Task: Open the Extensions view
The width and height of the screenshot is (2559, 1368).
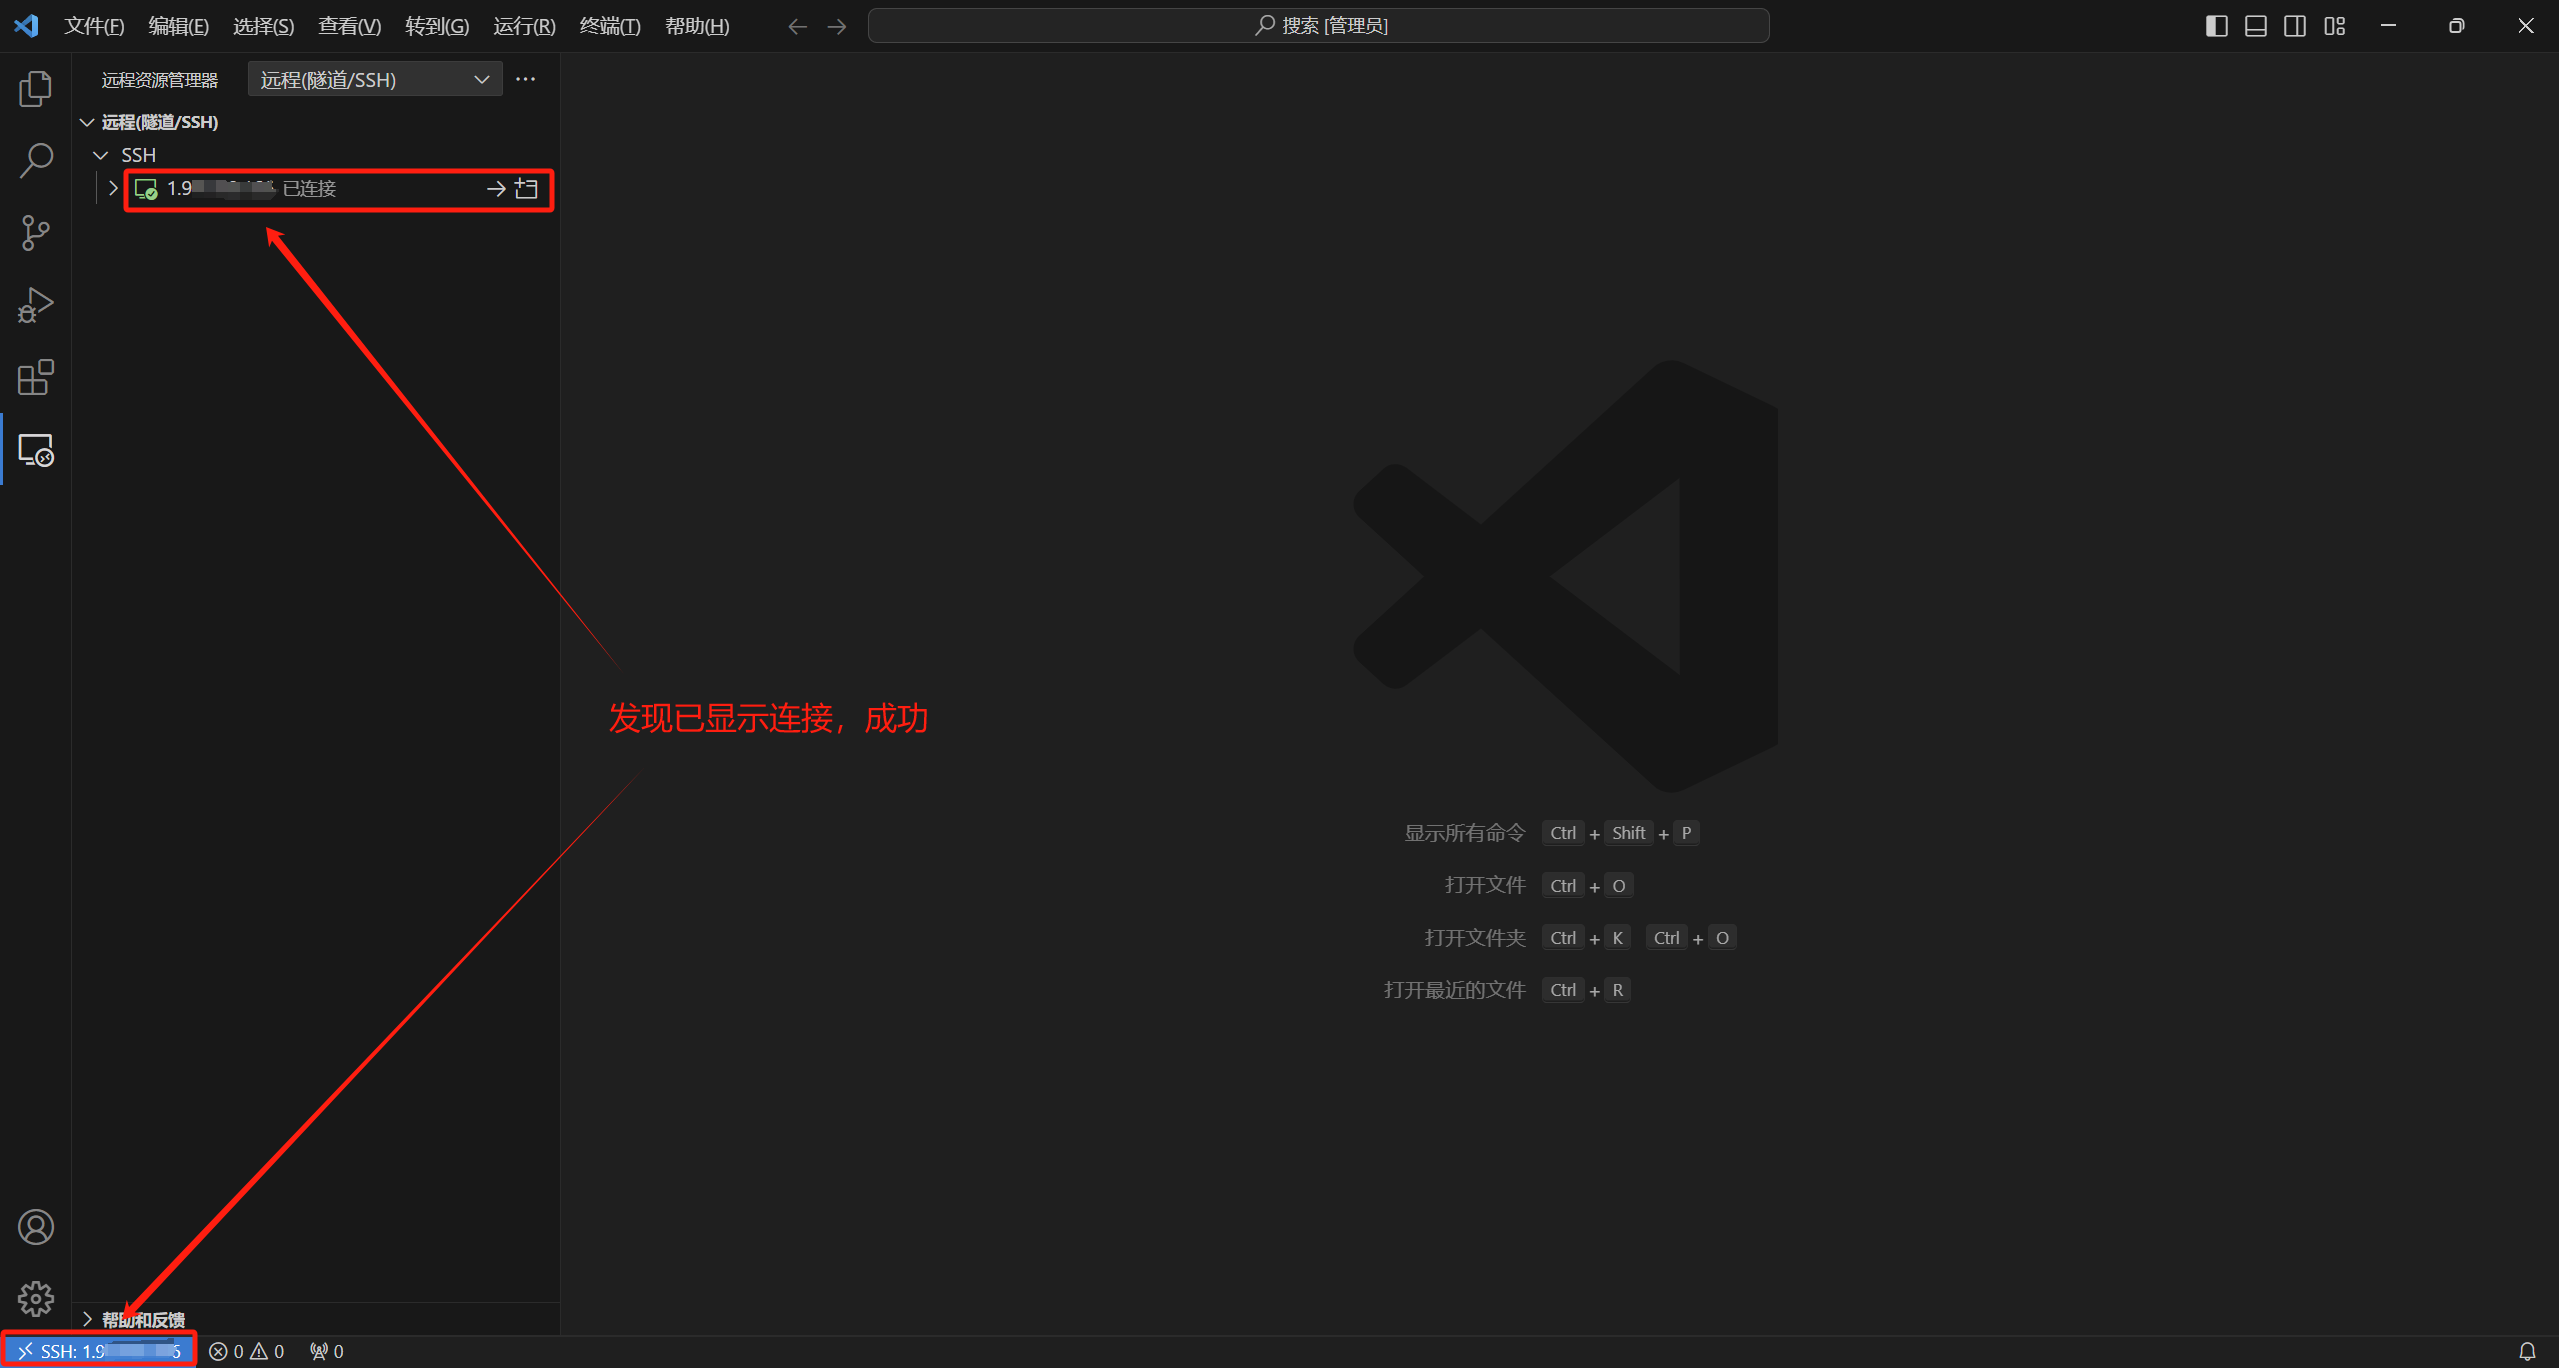Action: pos(36,378)
